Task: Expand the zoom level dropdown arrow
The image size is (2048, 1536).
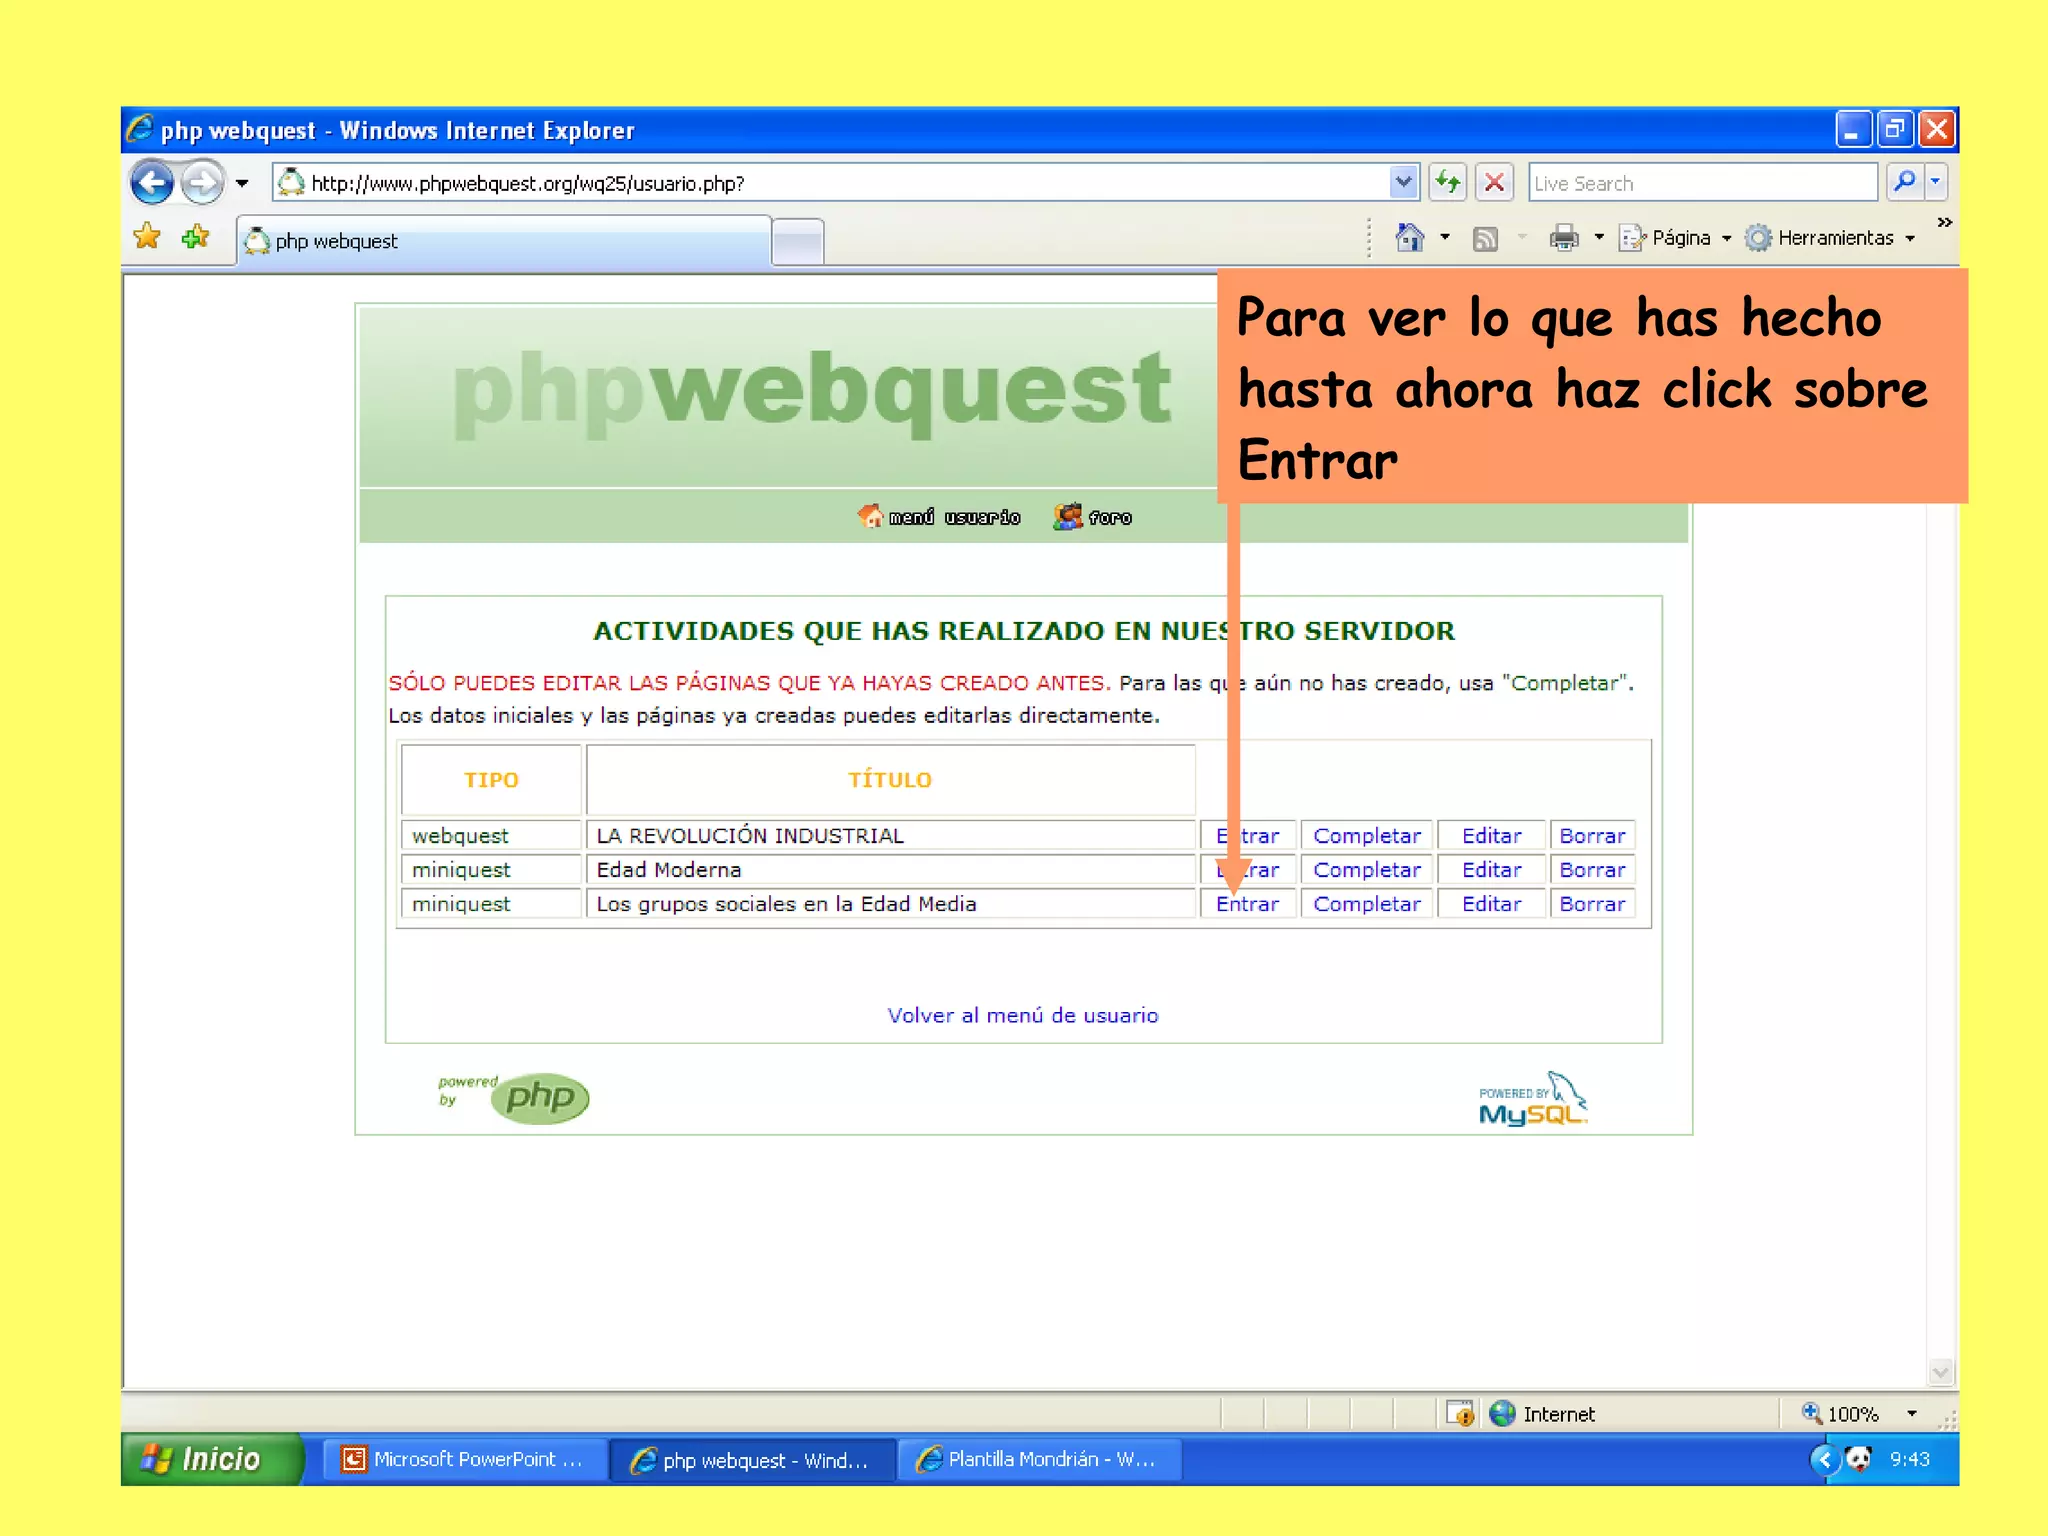Action: point(1912,1414)
